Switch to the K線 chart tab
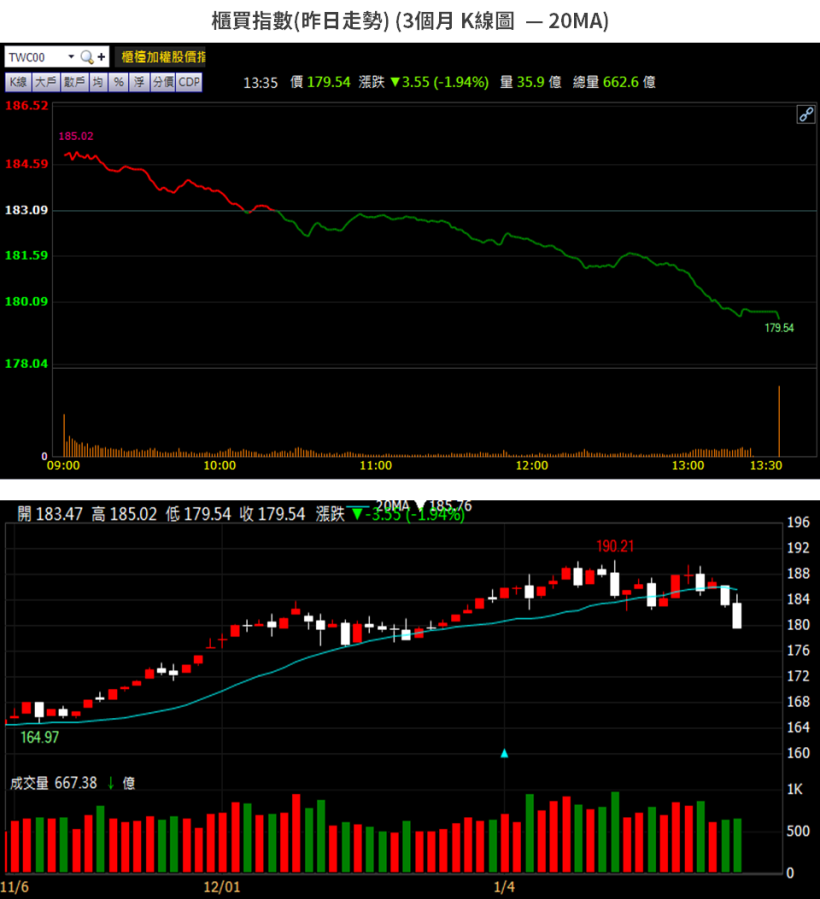This screenshot has width=820, height=899. [x=18, y=81]
